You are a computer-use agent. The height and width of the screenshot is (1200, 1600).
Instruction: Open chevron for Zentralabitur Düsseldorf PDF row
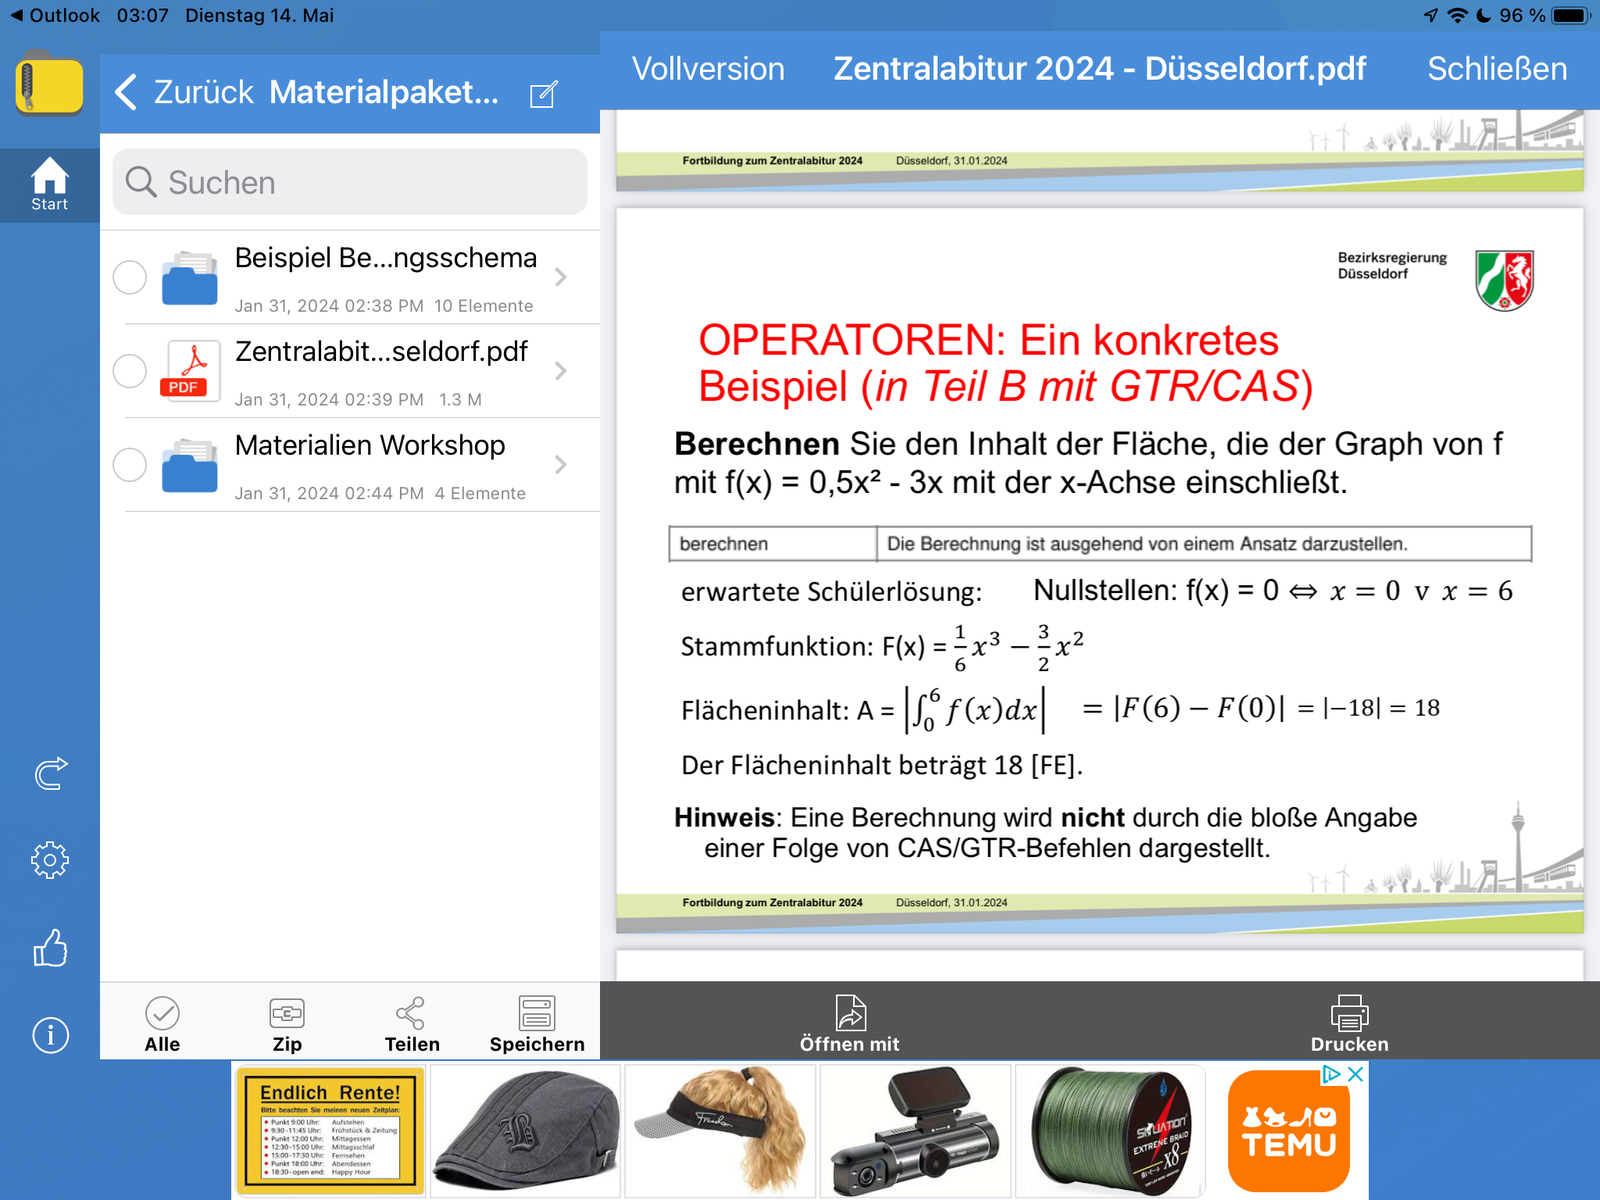(x=561, y=371)
